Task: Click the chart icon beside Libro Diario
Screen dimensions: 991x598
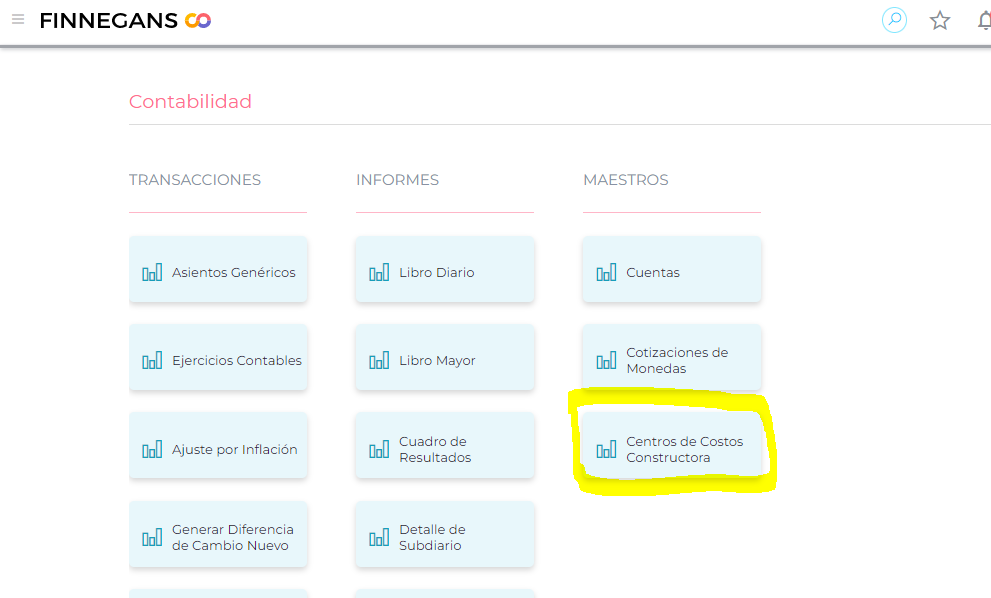Action: coord(379,272)
